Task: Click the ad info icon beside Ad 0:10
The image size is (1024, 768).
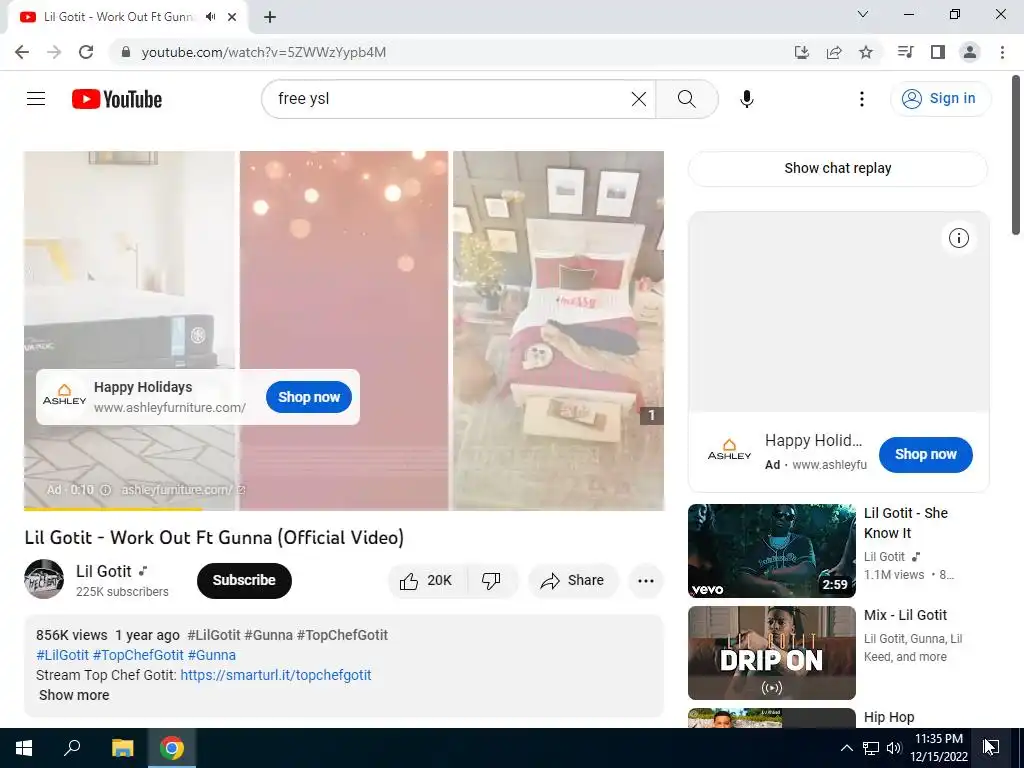Action: point(106,490)
